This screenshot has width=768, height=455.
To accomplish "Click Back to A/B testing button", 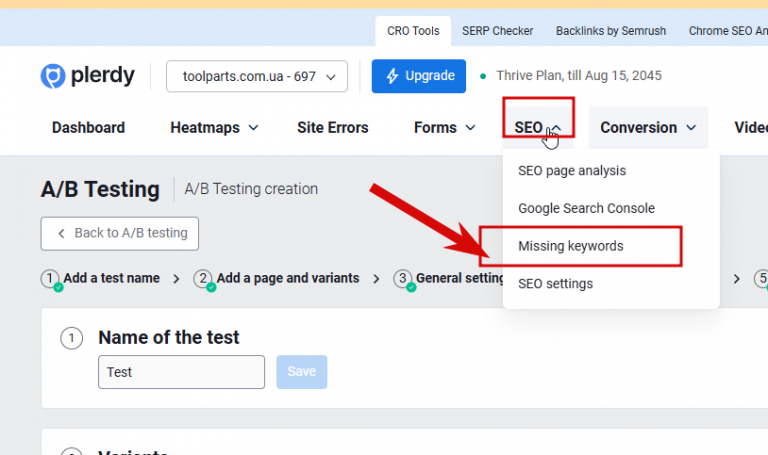I will click(x=120, y=233).
